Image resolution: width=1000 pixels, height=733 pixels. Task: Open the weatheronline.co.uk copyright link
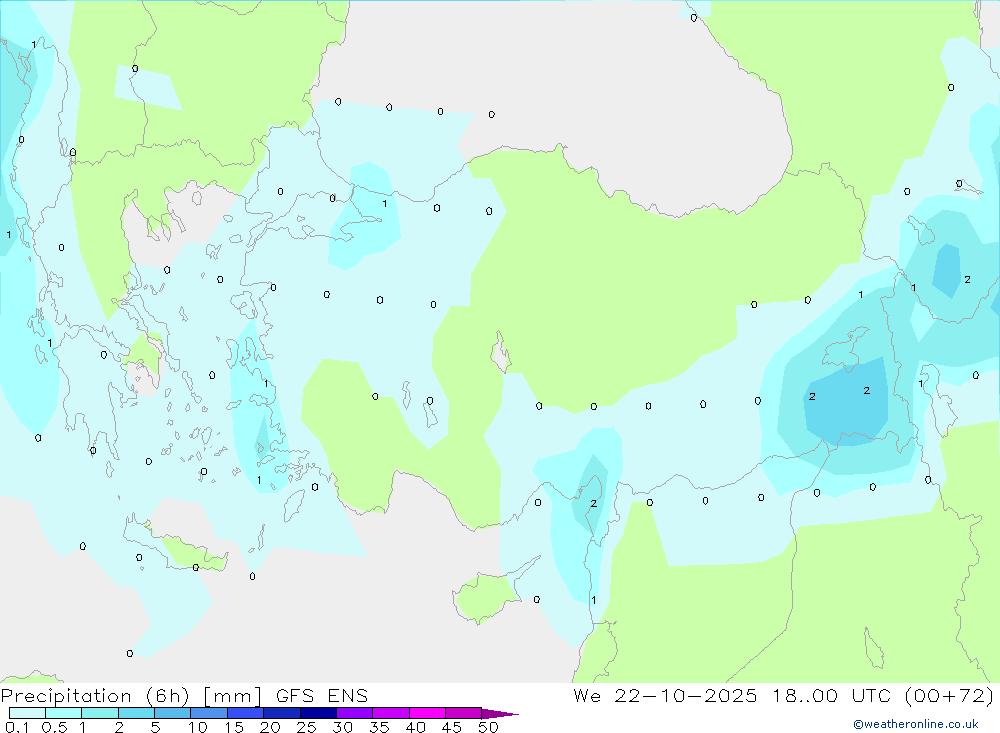pos(916,724)
